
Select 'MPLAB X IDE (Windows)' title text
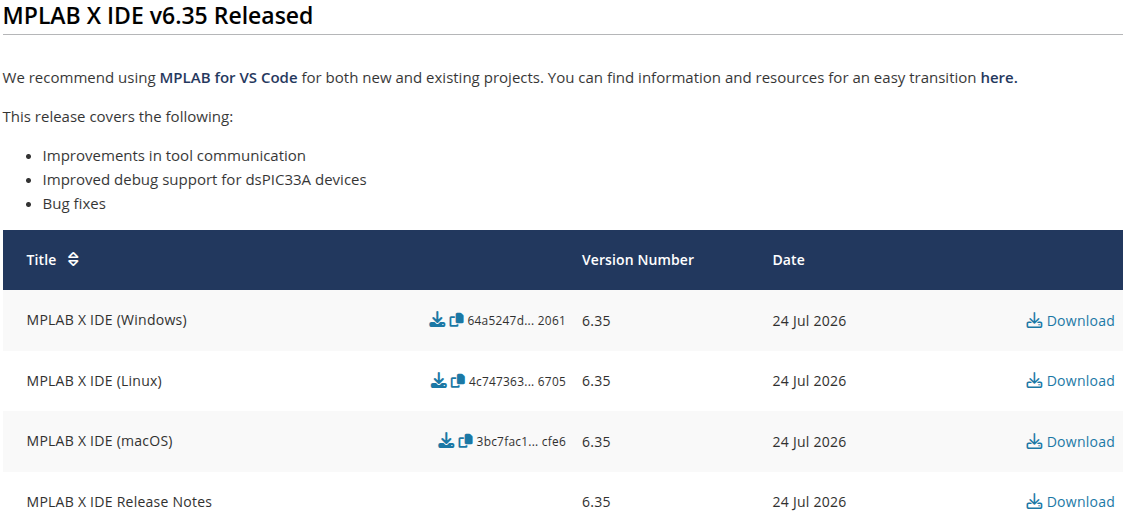[x=107, y=320]
